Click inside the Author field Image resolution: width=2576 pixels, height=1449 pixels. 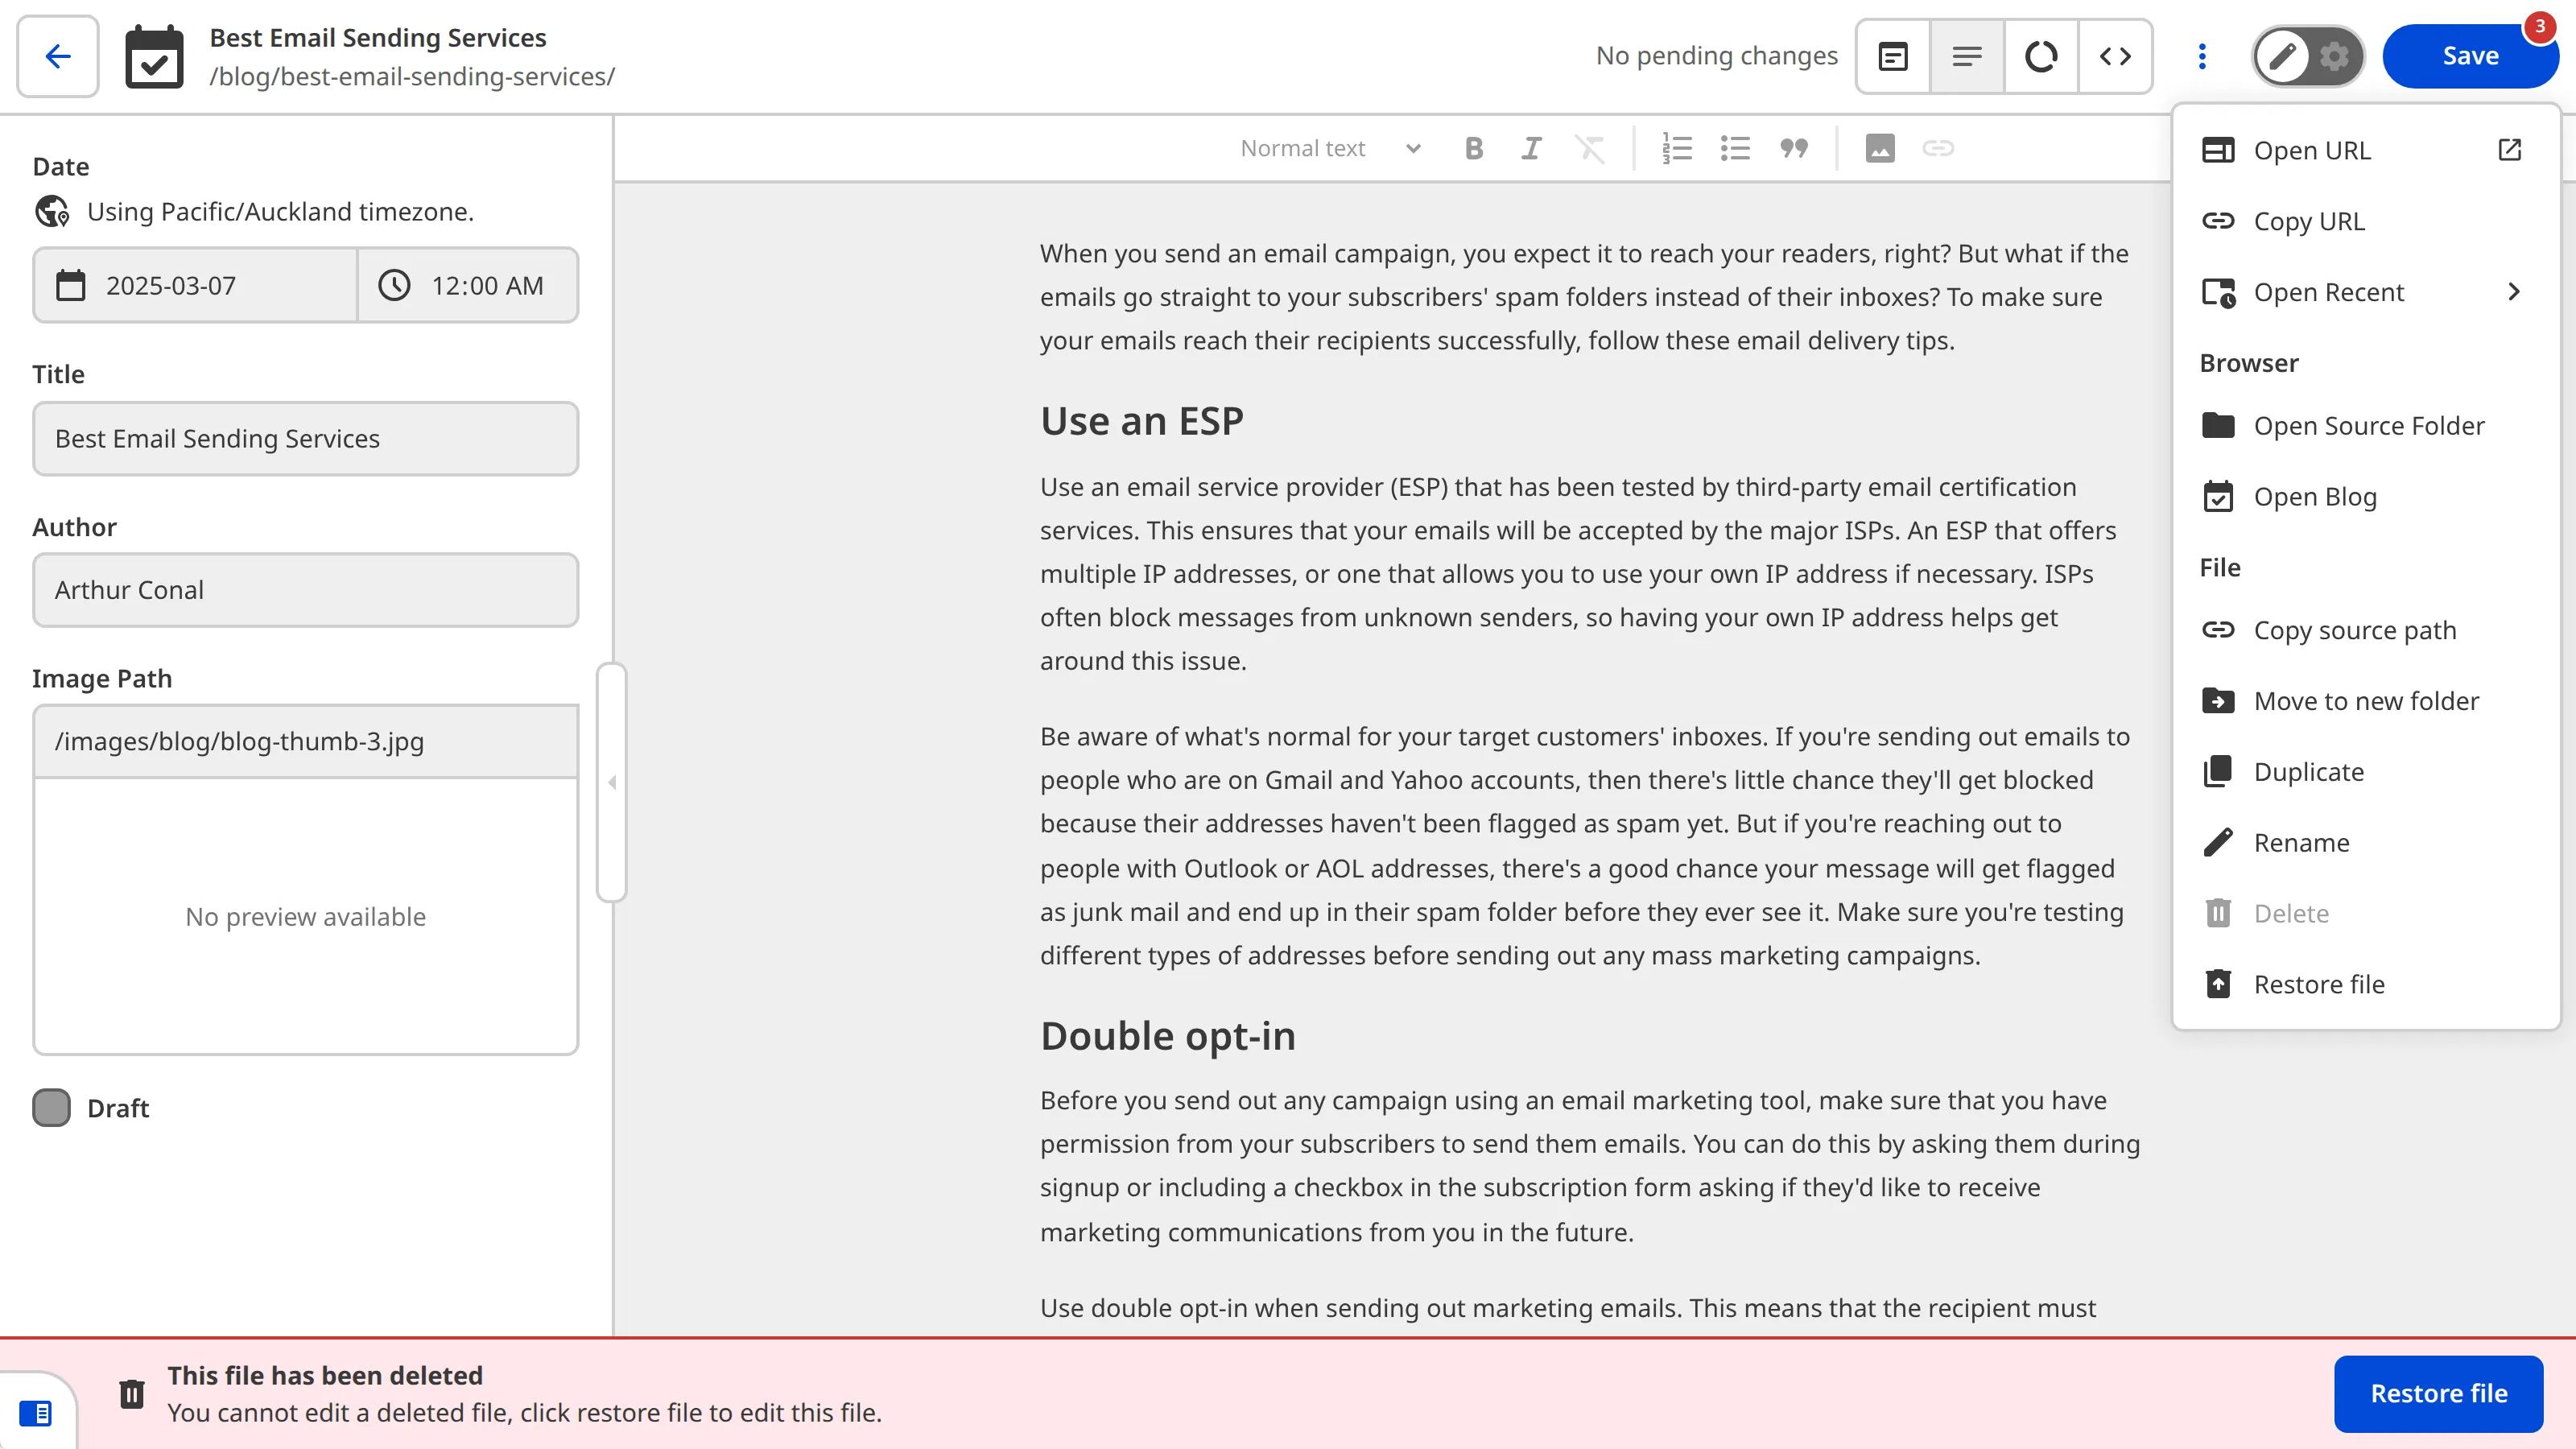(305, 590)
